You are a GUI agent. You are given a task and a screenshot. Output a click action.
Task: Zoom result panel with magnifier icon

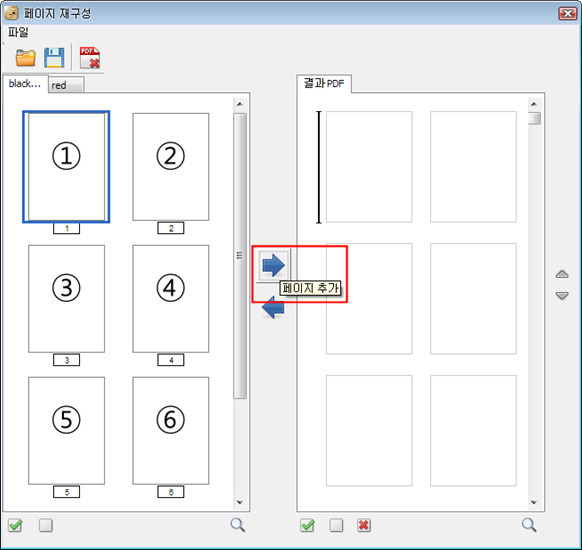pos(529,525)
